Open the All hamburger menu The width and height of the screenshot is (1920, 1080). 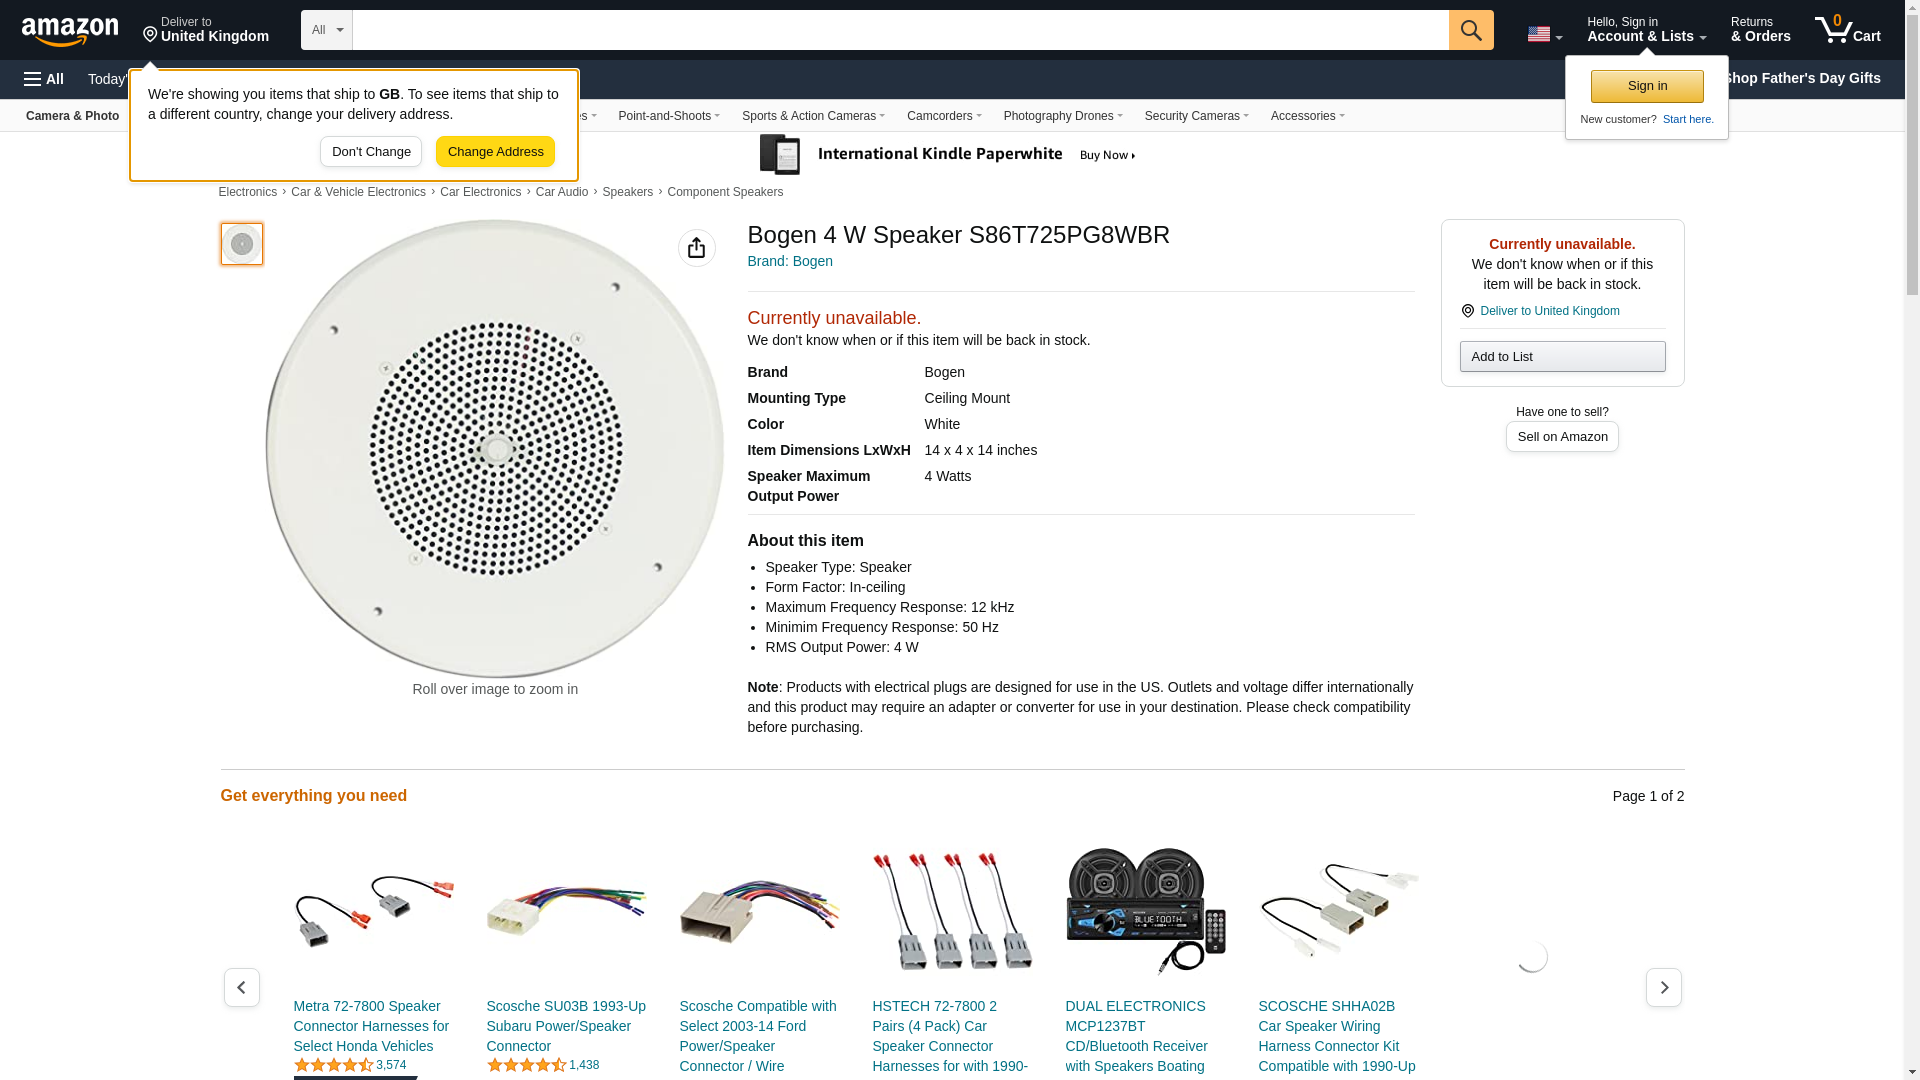tap(44, 79)
